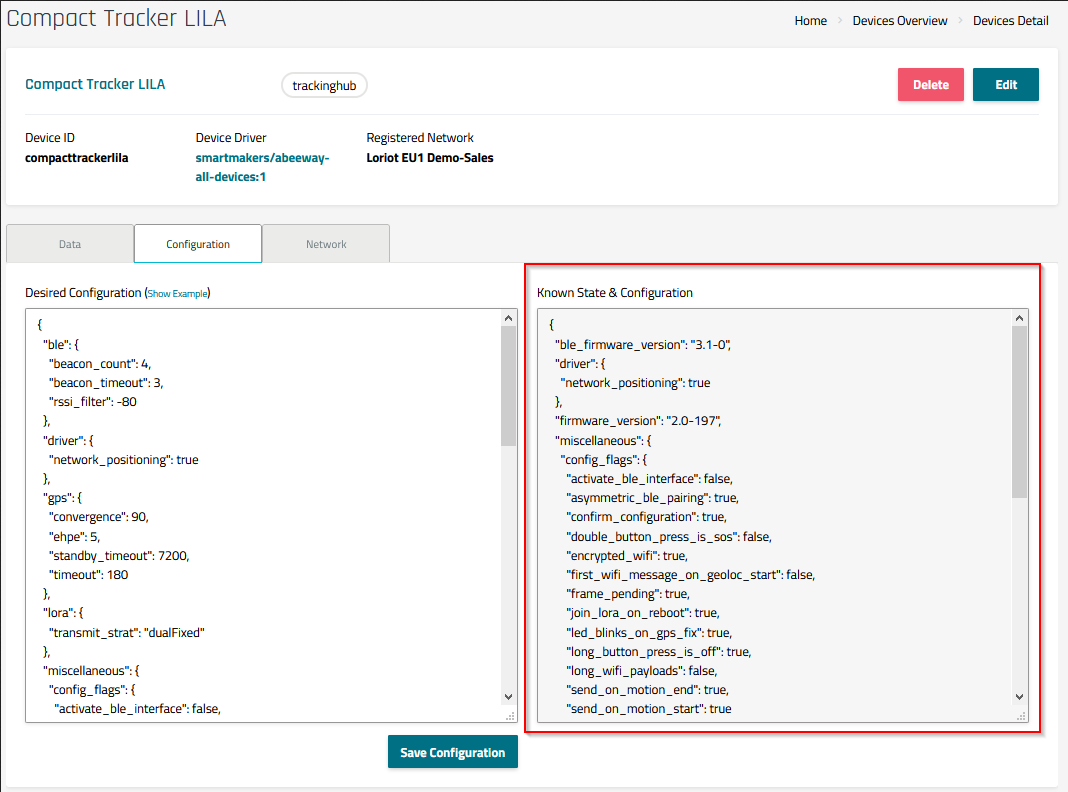
Task: Select the Configuration tab
Action: 198,244
